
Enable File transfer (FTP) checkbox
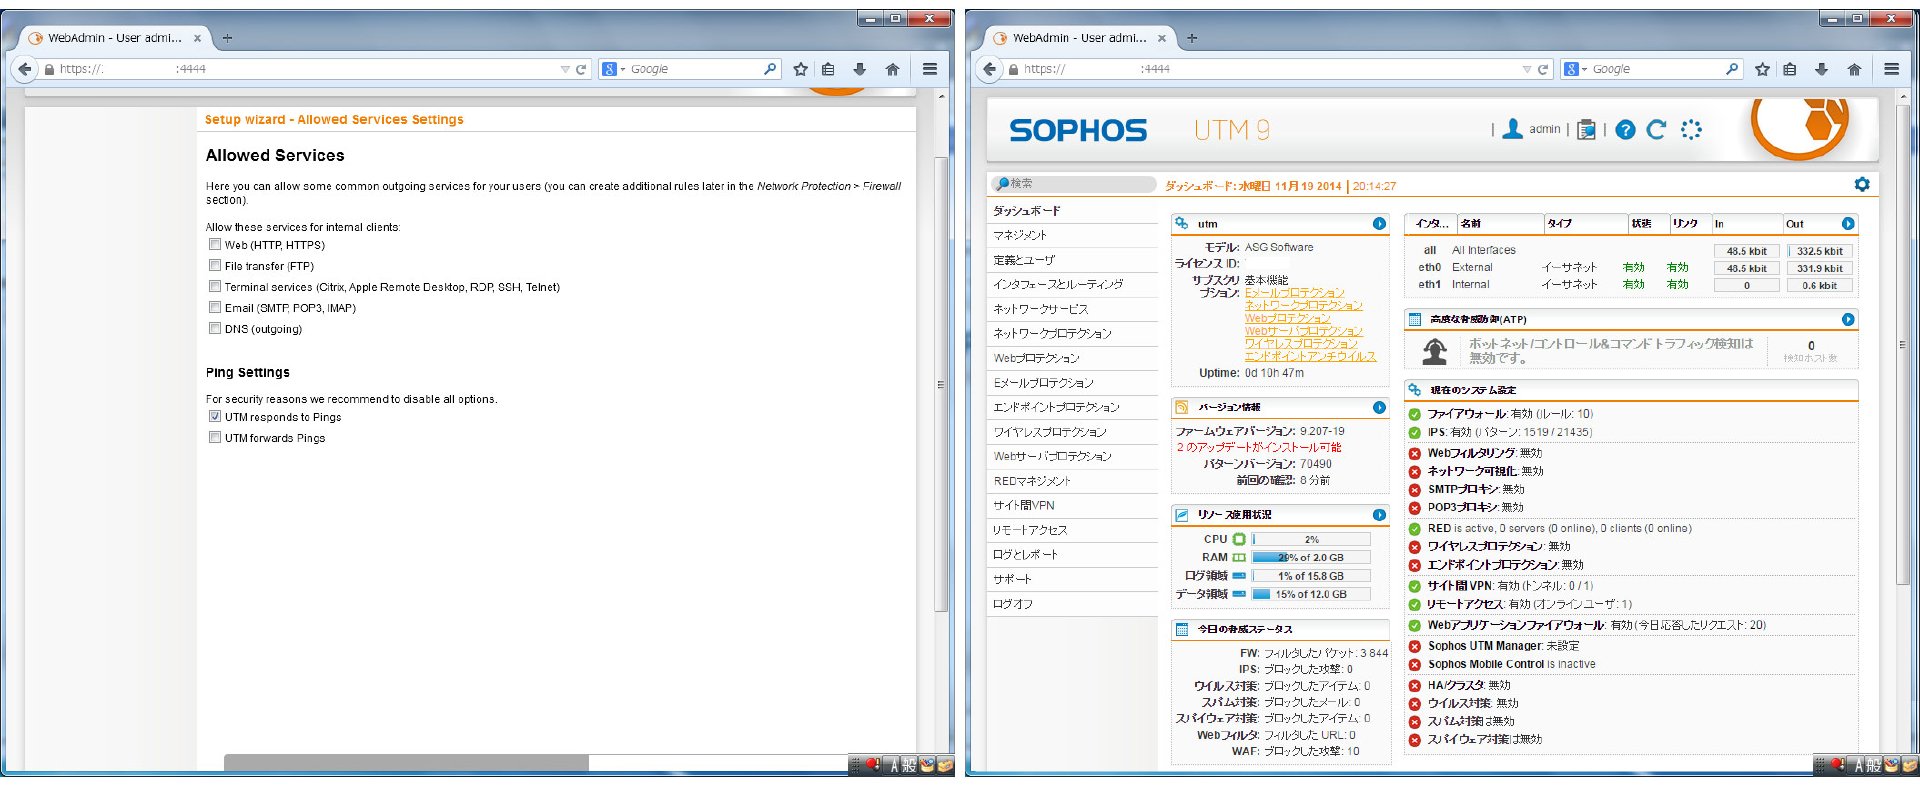coord(215,265)
